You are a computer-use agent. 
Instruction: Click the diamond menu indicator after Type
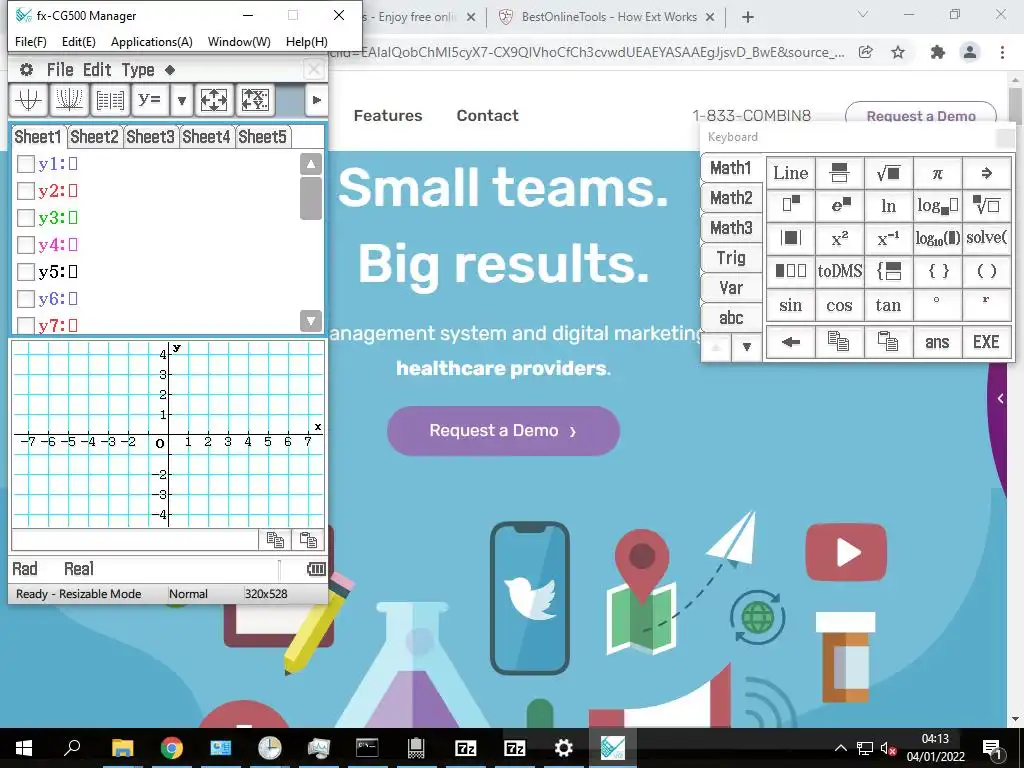pos(170,70)
